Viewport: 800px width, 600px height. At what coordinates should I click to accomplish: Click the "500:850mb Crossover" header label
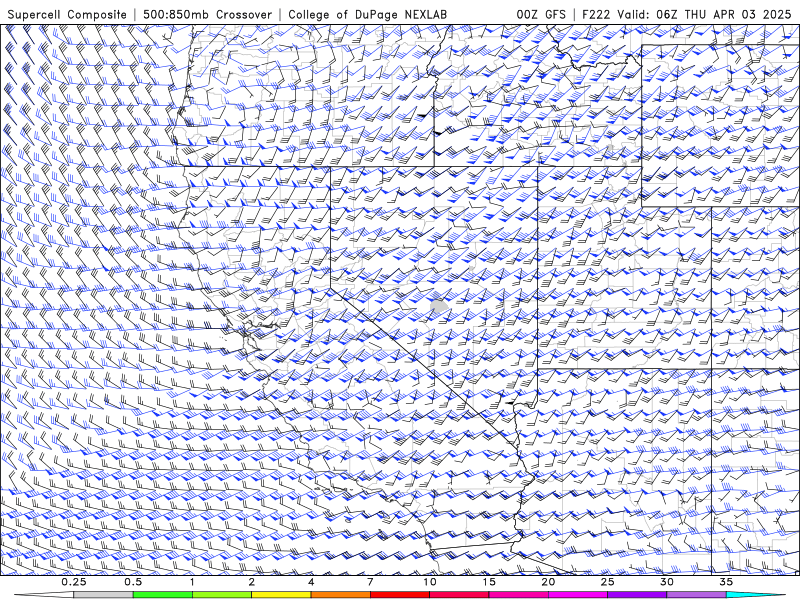[x=208, y=14]
